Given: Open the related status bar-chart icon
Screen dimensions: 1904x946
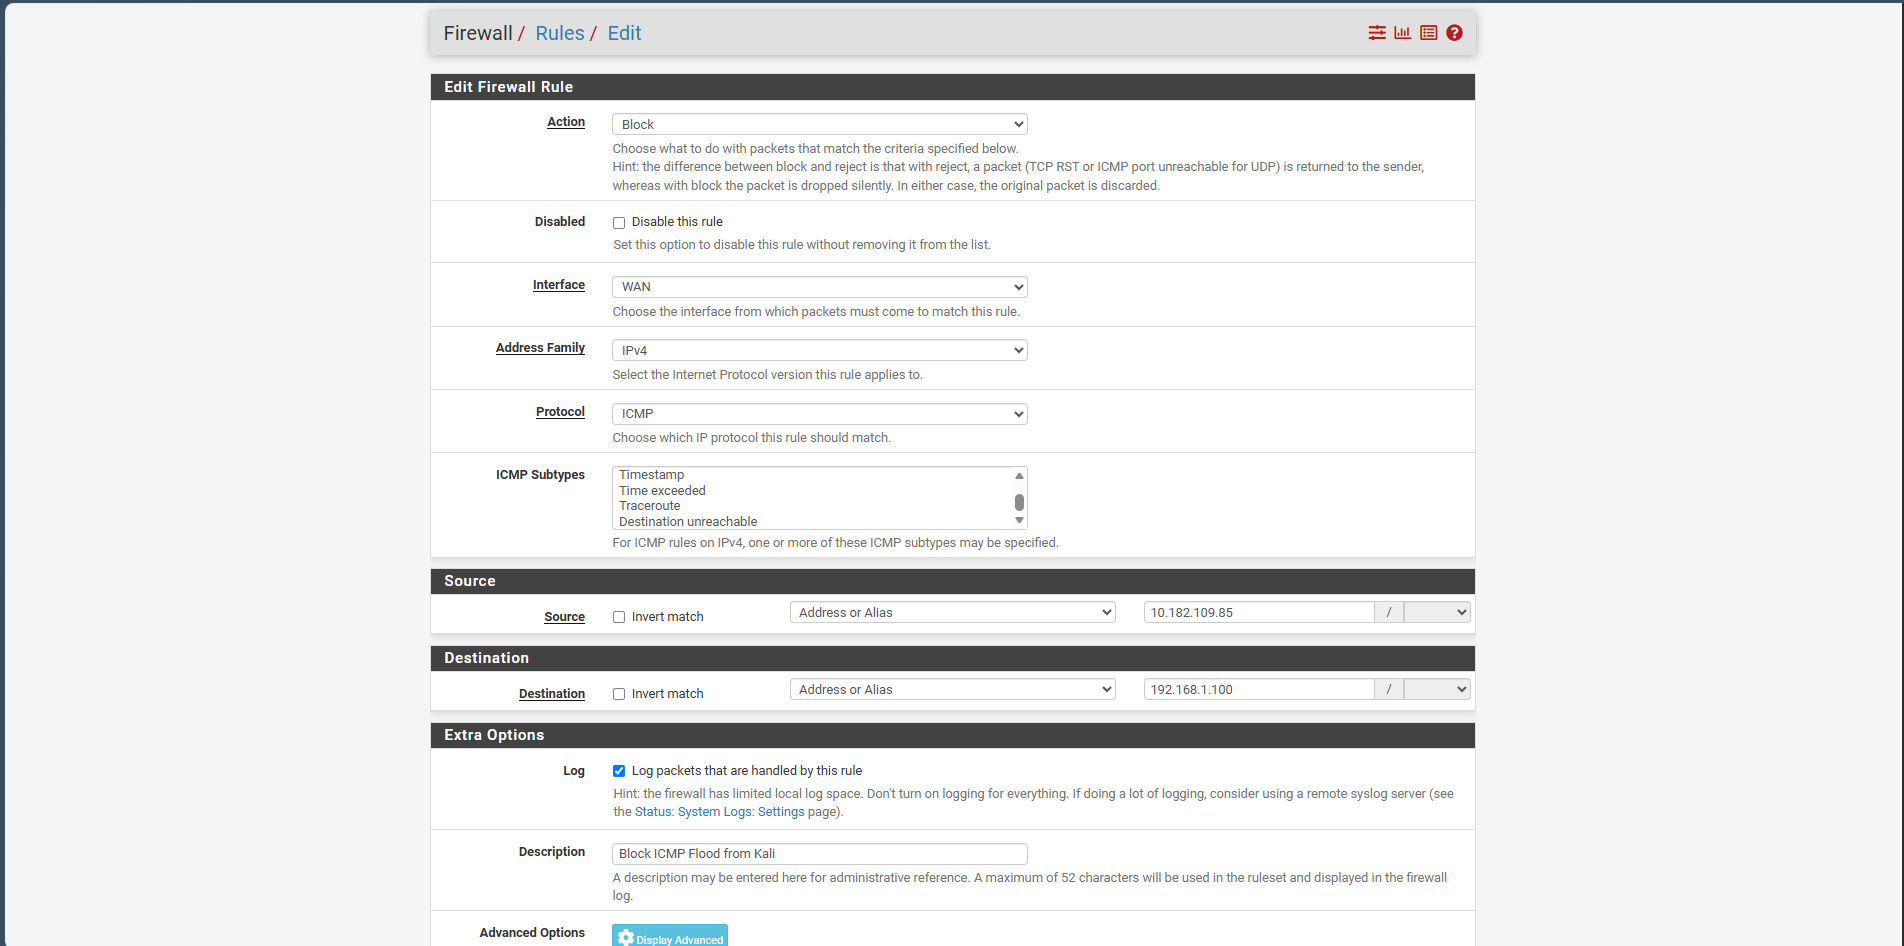Looking at the screenshot, I should tap(1403, 33).
